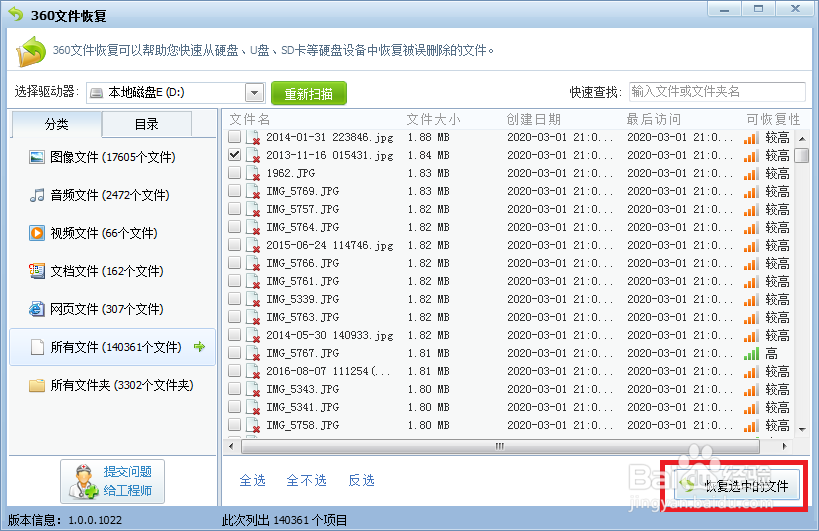Click the green 重新扫描 rescan button

309,93
